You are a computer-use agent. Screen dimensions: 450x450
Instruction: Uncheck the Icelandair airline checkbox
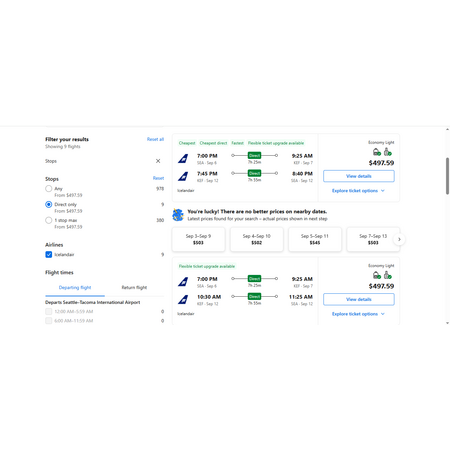click(x=49, y=255)
